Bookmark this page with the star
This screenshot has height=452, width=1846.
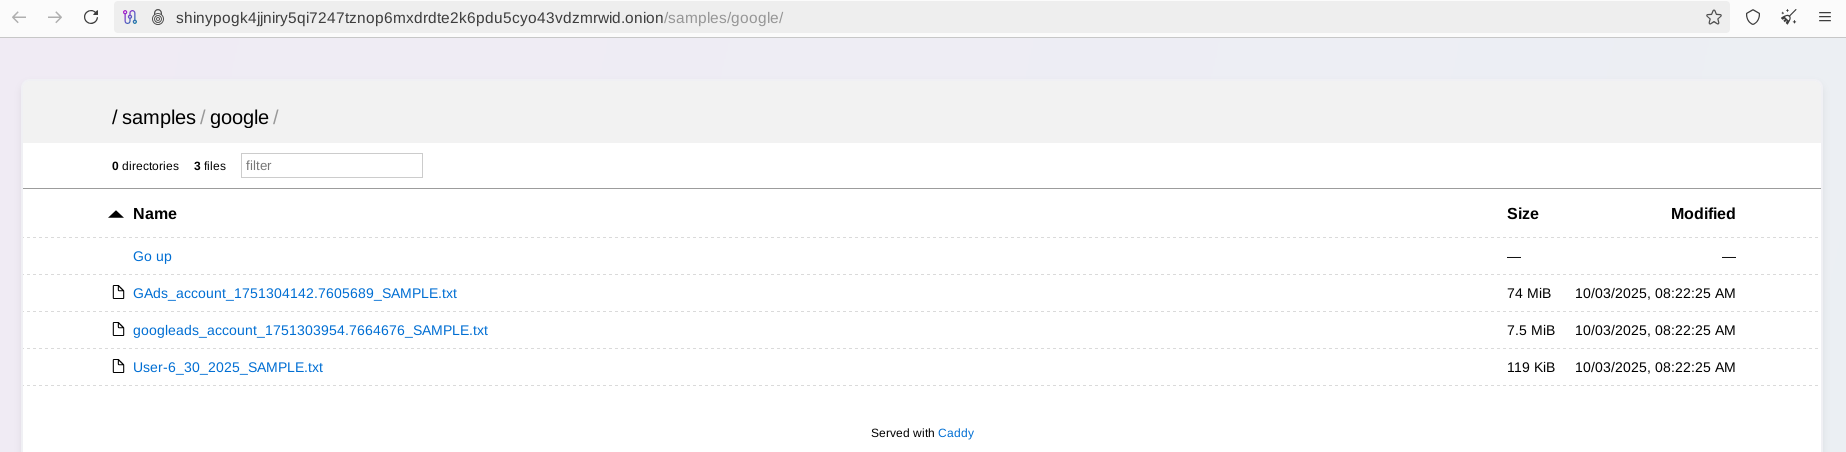pos(1714,17)
